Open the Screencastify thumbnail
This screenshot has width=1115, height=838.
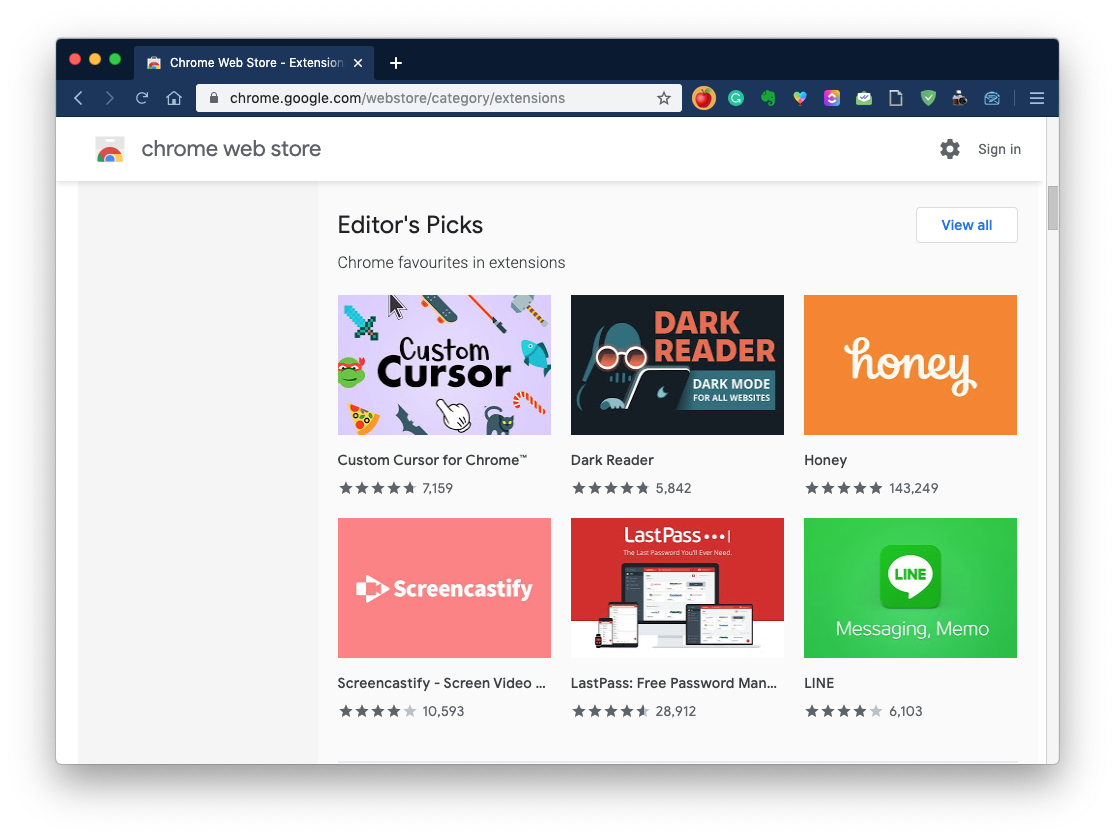(x=444, y=588)
